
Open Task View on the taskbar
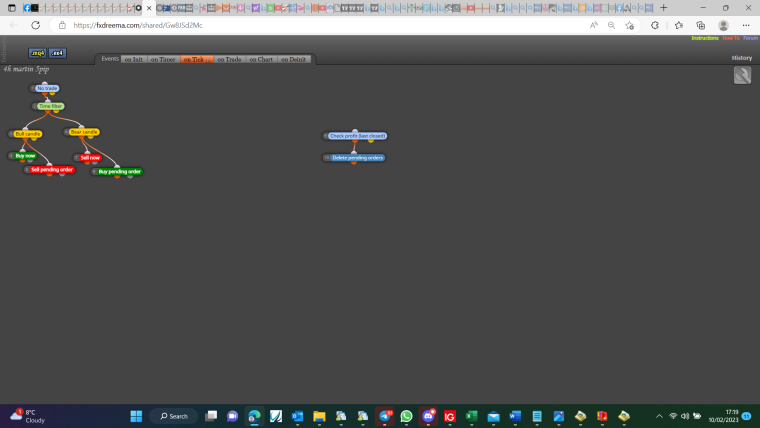coord(211,416)
